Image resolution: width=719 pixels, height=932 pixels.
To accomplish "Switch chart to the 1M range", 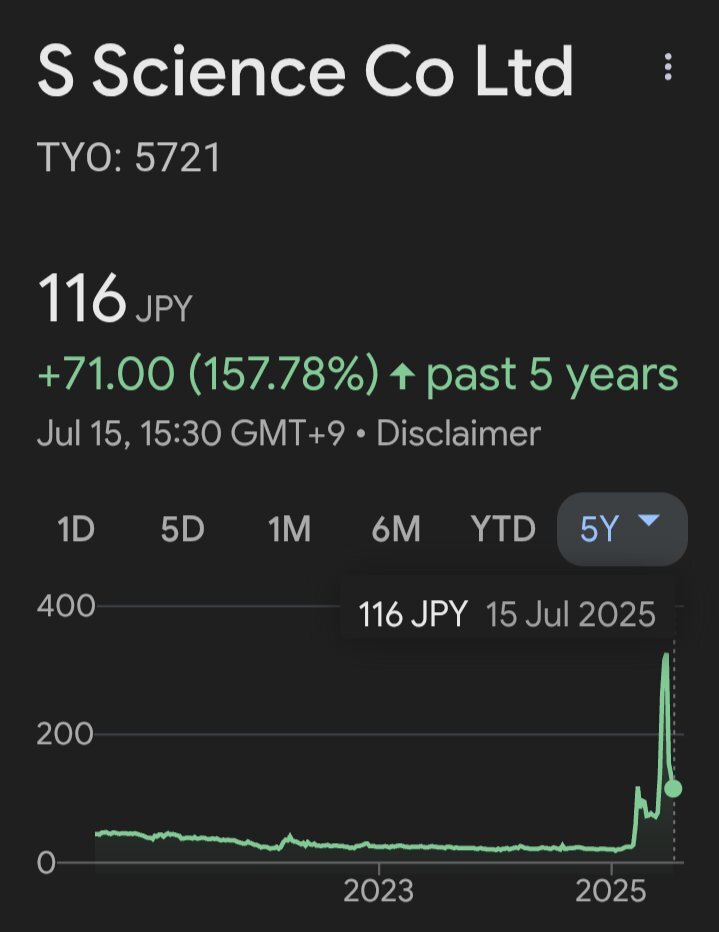I will [x=289, y=528].
